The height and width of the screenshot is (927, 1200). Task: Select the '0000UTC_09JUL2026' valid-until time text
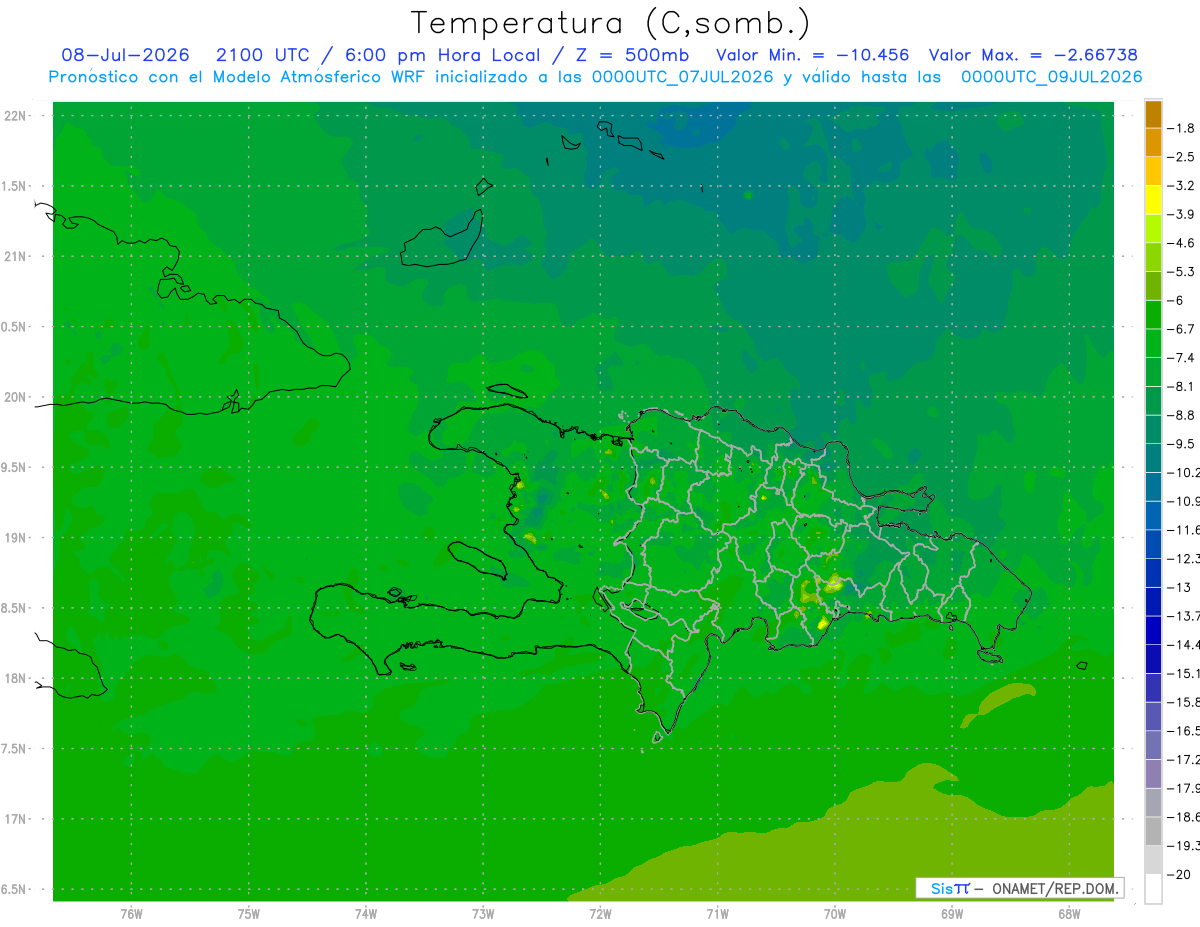pos(1051,77)
